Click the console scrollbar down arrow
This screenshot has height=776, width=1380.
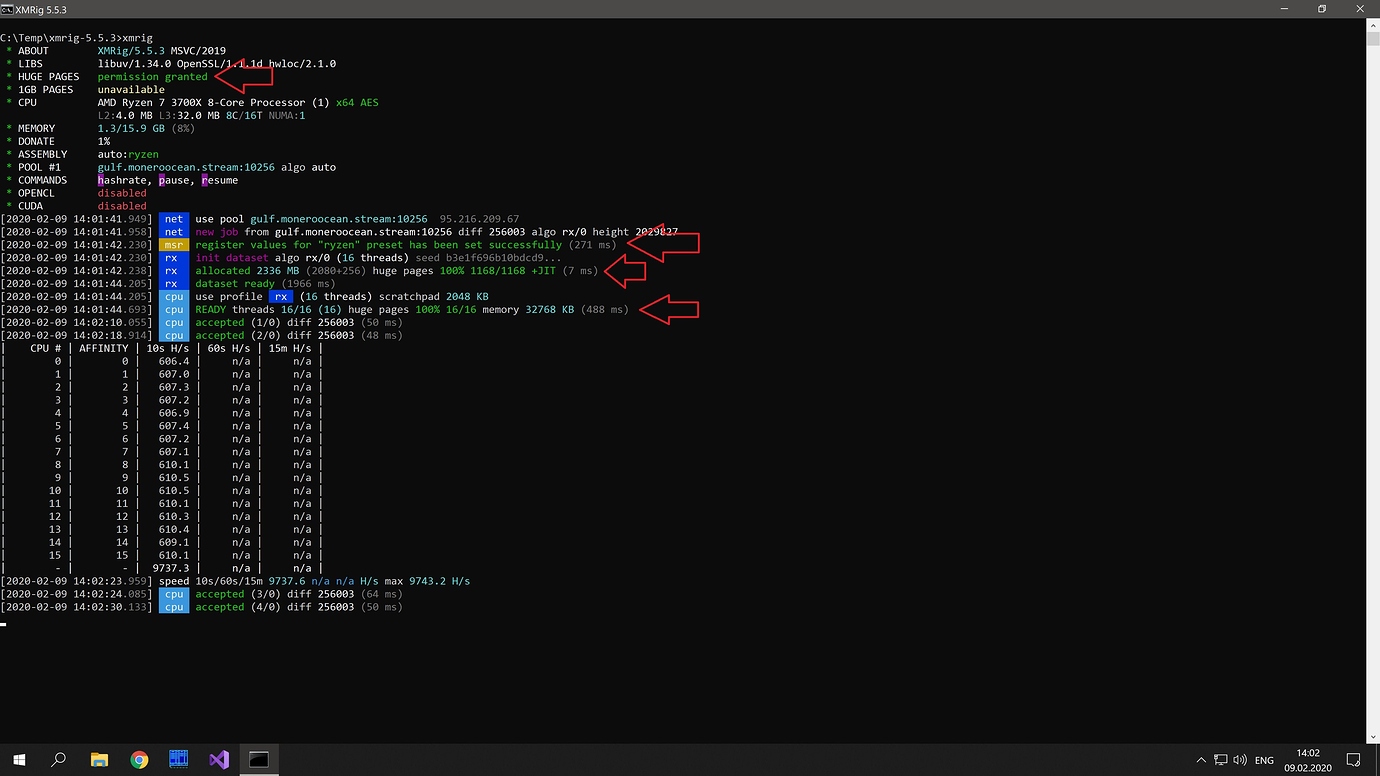(1372, 737)
